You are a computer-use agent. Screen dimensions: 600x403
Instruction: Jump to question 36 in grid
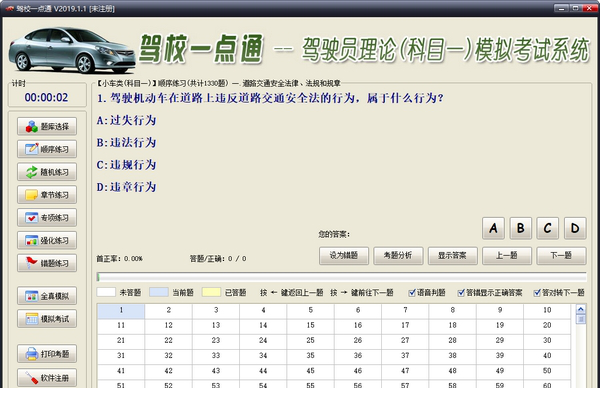pos(358,356)
